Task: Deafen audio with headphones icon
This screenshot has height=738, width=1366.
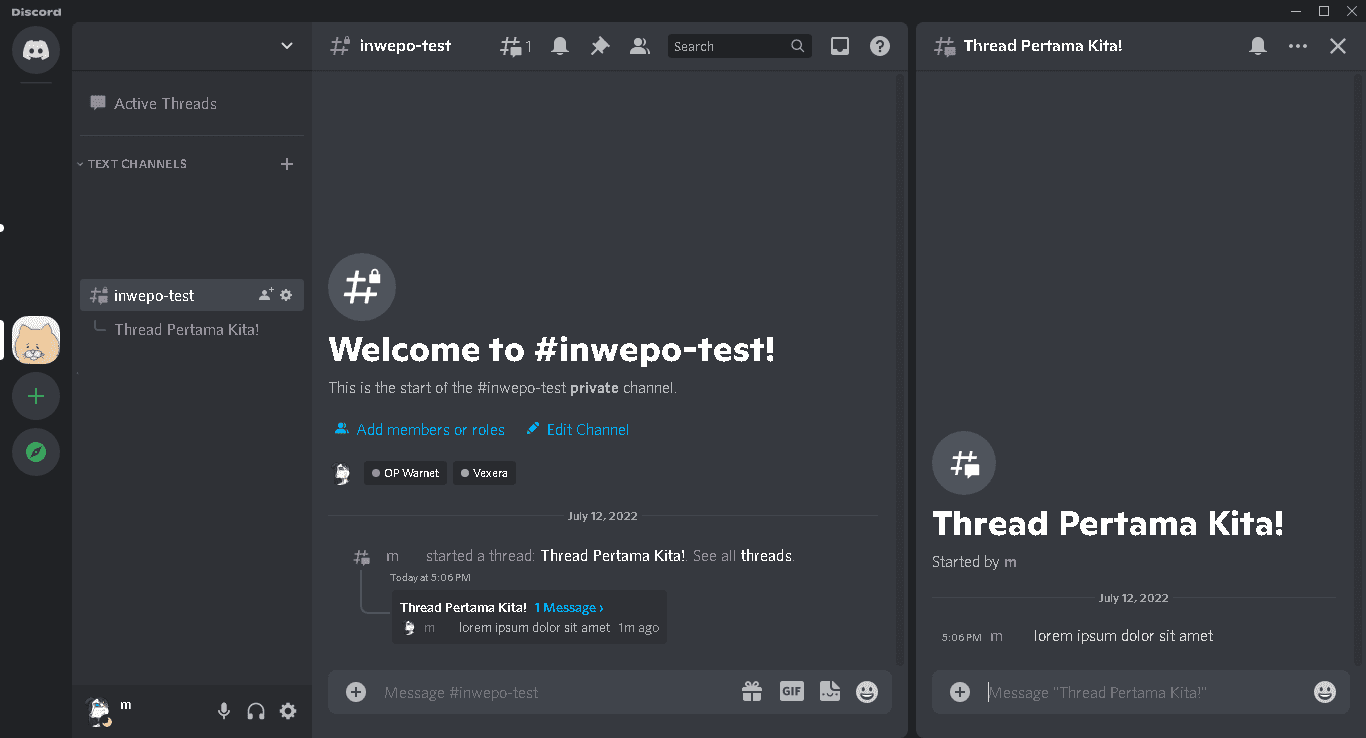Action: click(256, 711)
